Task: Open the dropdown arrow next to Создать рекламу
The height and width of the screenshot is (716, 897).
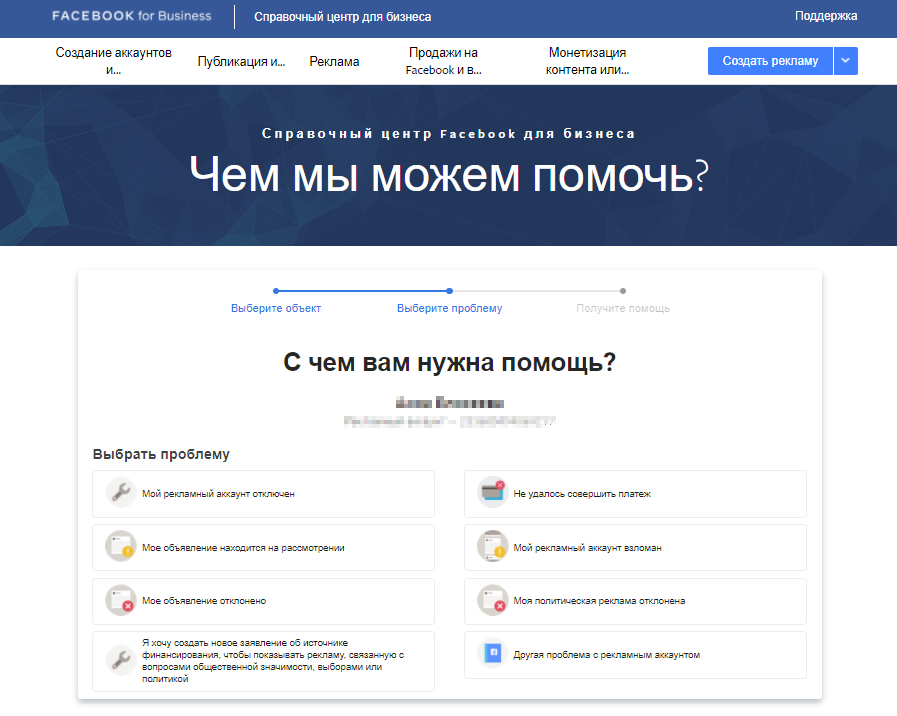Action: pos(846,61)
